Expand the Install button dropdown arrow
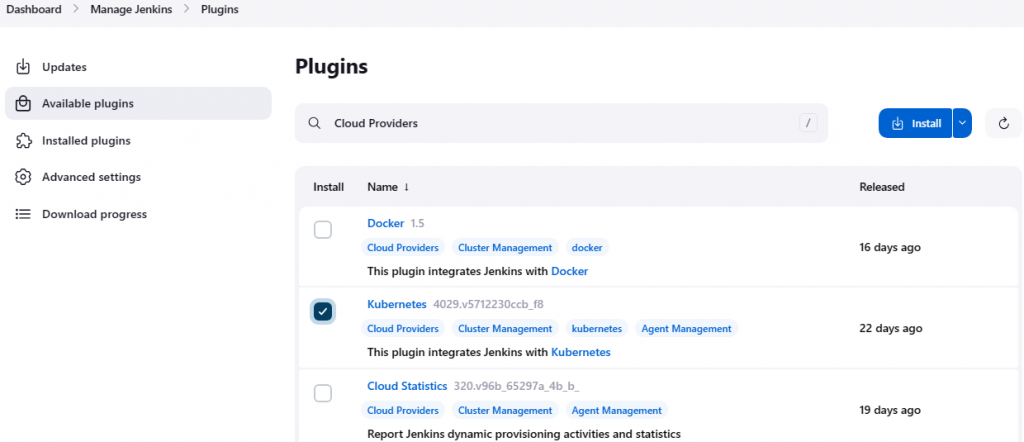 click(962, 123)
